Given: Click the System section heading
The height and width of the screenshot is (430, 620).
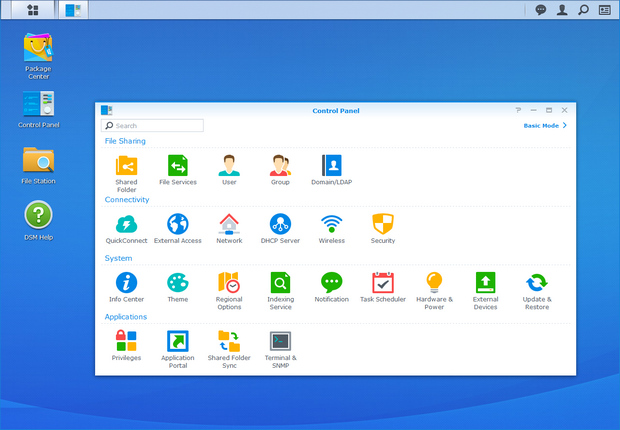Looking at the screenshot, I should click(x=118, y=258).
